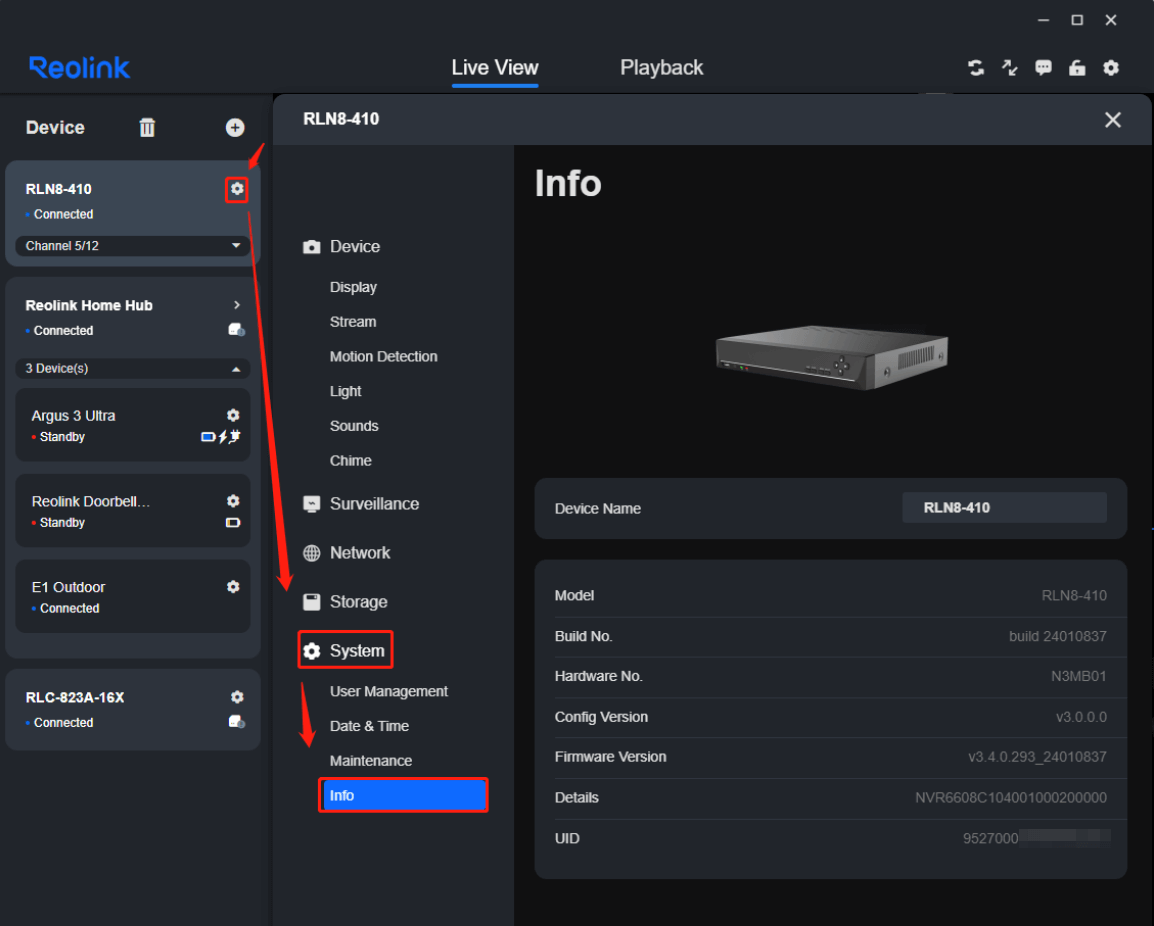Open RLC-823A-16X settings gear

[x=237, y=696]
